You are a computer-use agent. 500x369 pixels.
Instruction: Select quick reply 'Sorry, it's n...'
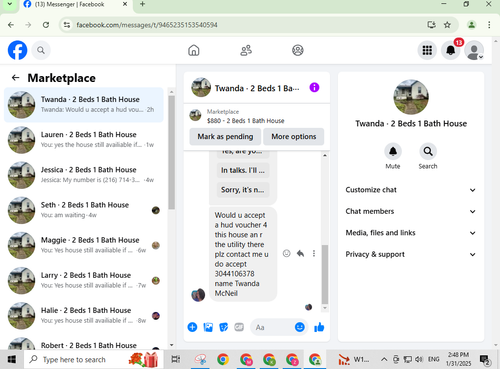243,190
